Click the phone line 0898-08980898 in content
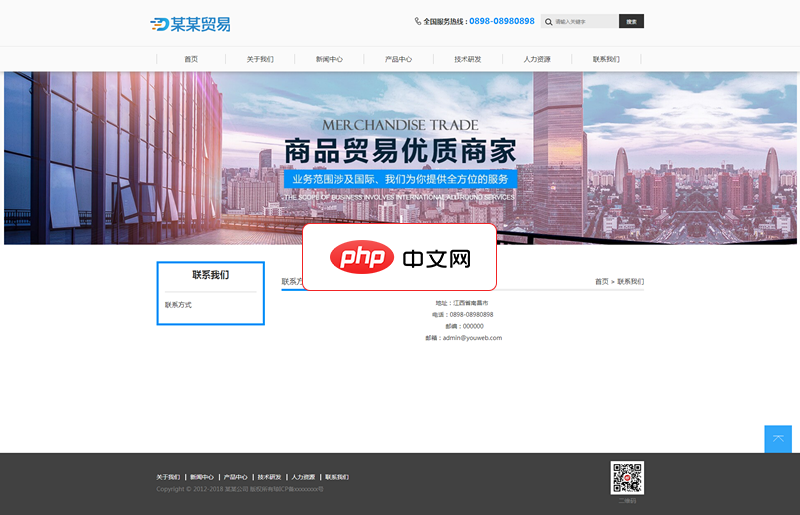The image size is (800, 515). pyautogui.click(x=462, y=314)
